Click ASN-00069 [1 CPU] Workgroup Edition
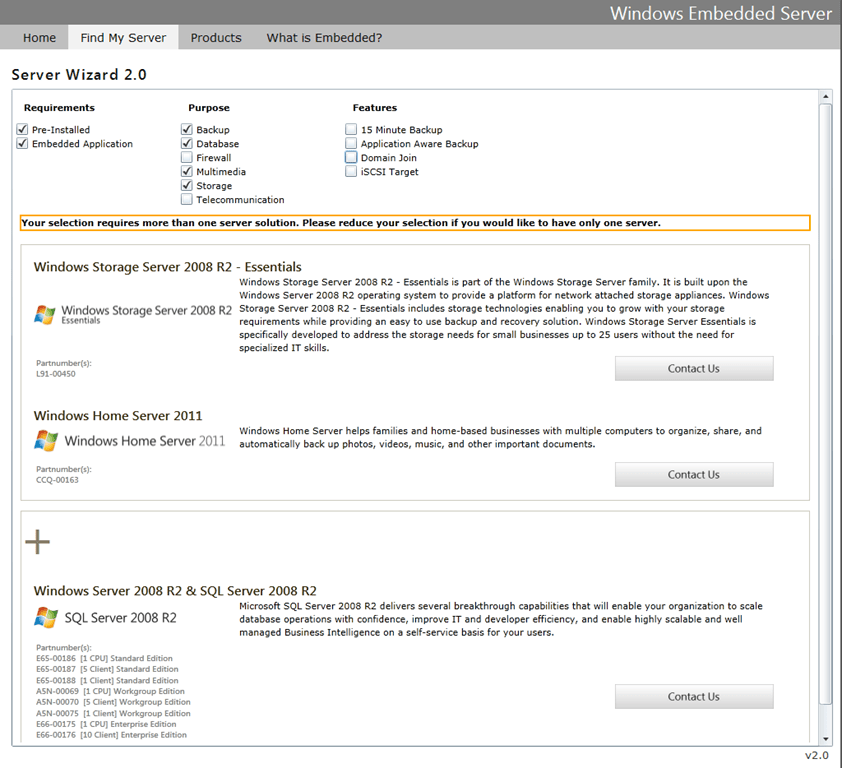 click(x=110, y=691)
